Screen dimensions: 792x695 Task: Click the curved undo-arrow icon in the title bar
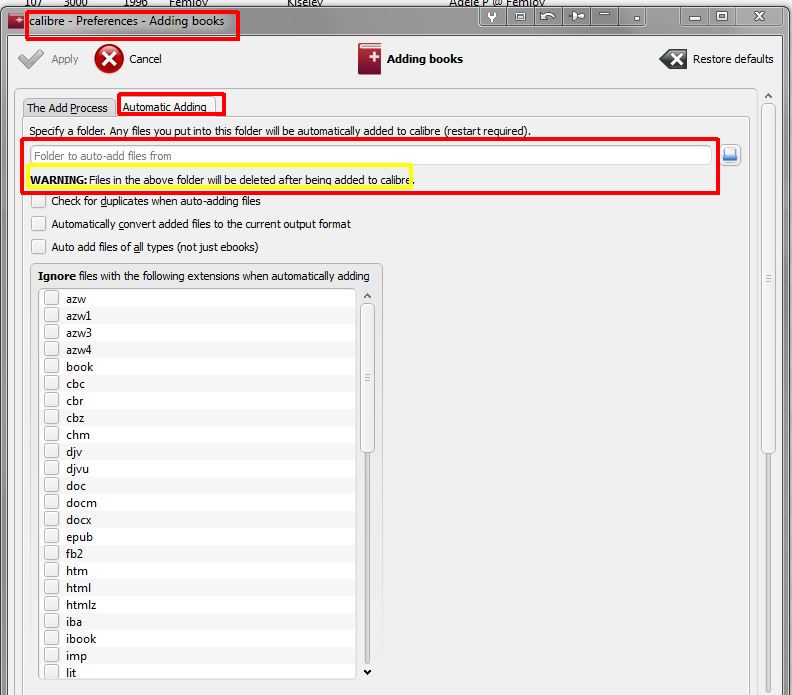[548, 17]
